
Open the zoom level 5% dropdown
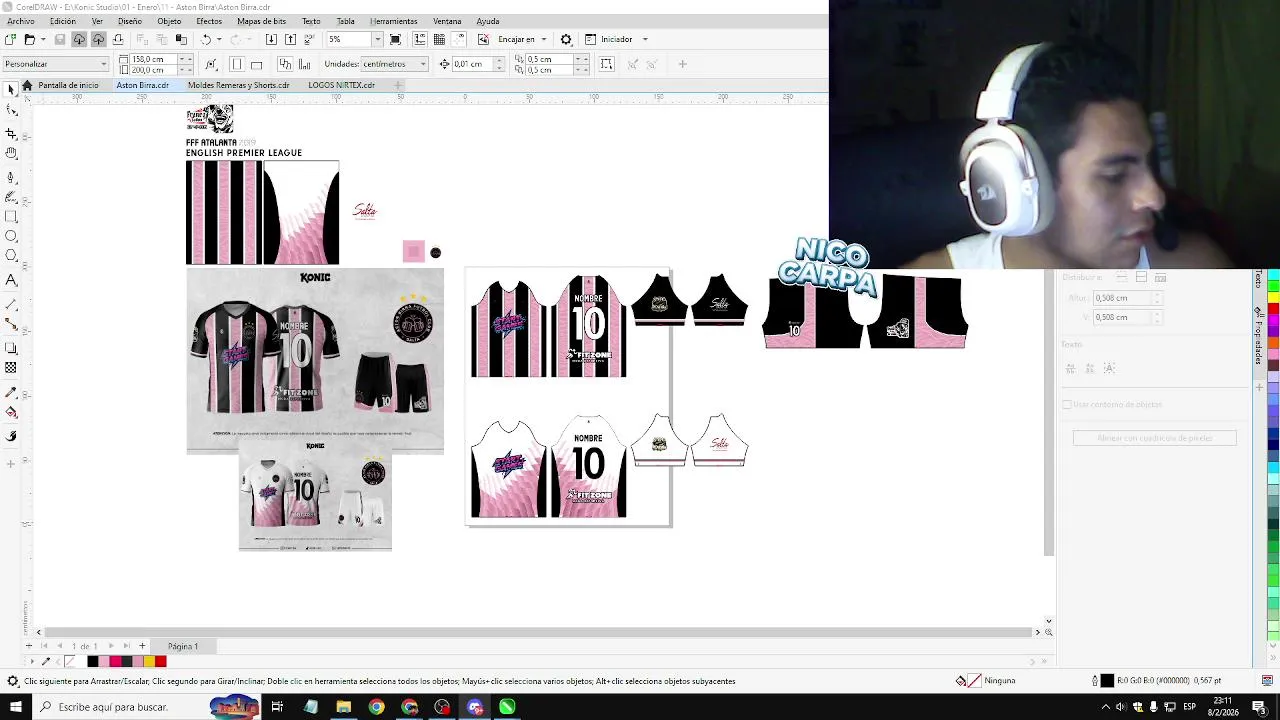click(377, 39)
